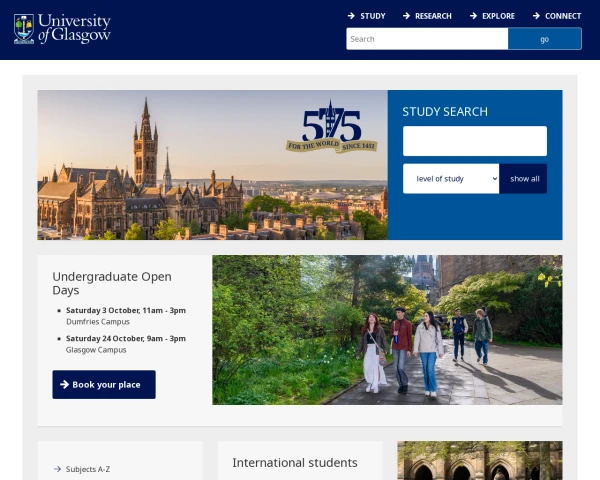
Task: Focus the site Search field in header
Action: click(427, 39)
